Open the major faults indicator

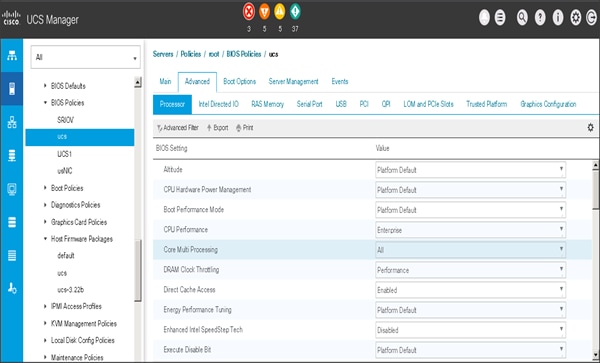(264, 12)
